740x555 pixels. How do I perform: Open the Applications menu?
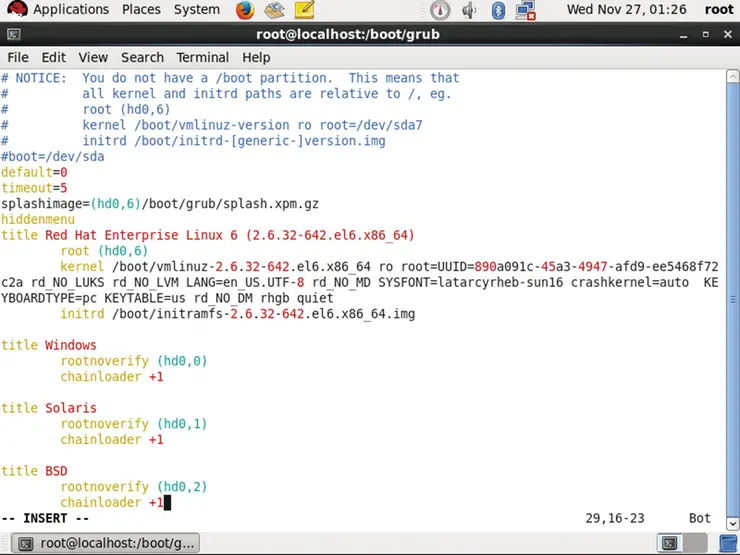[x=70, y=10]
